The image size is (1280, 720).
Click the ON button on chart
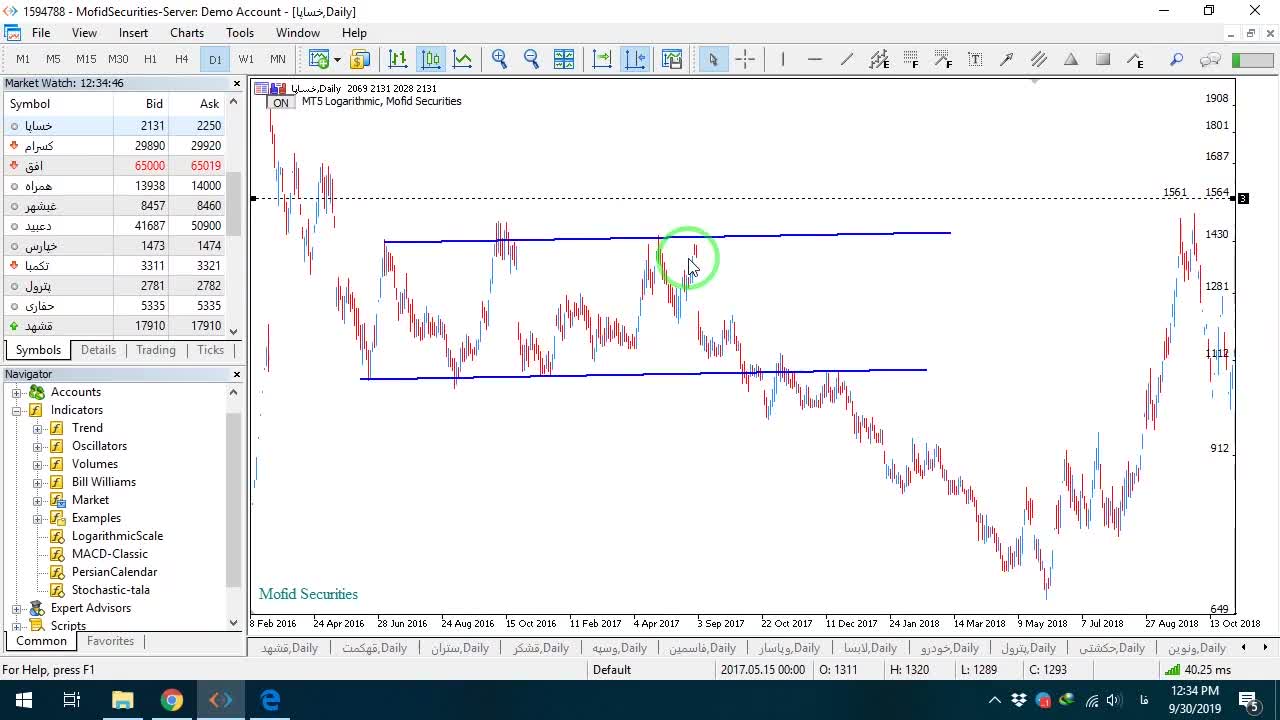[281, 103]
